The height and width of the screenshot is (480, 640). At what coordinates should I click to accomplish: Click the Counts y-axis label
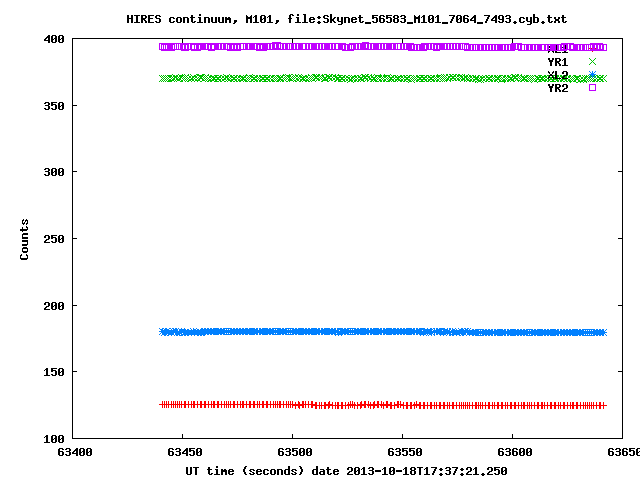(x=24, y=239)
